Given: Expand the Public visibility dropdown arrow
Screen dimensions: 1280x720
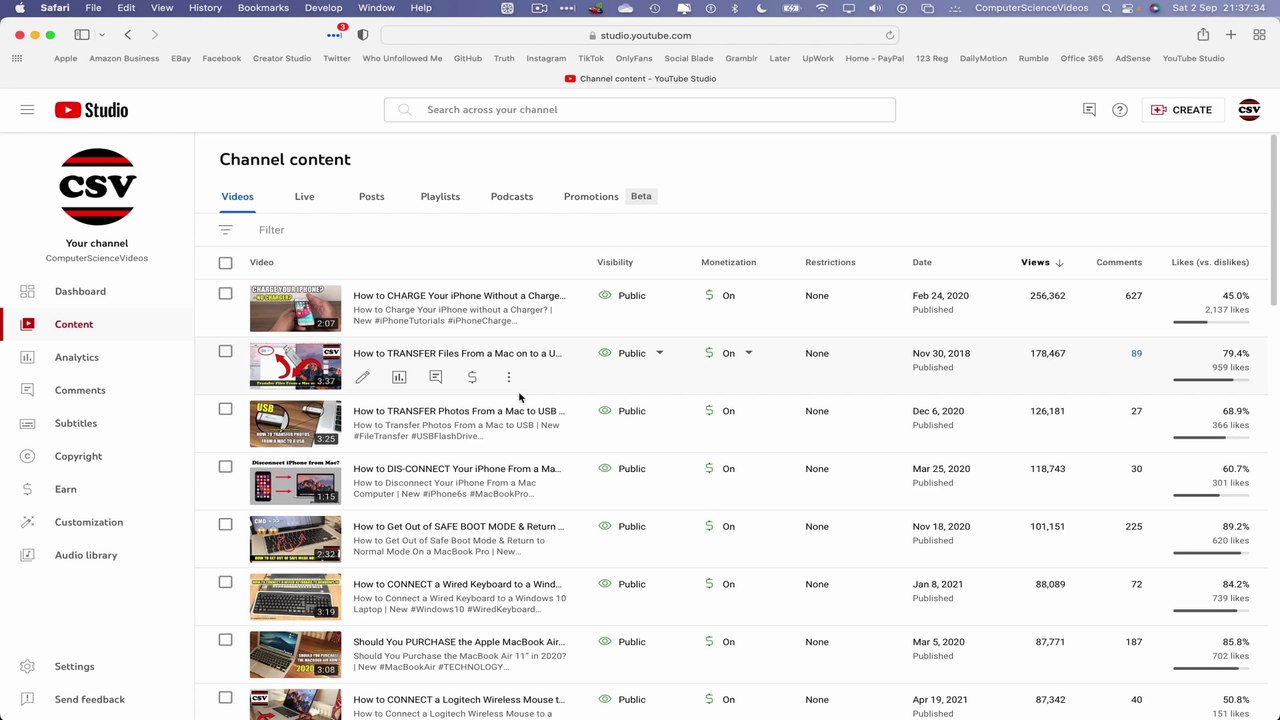Looking at the screenshot, I should point(659,353).
